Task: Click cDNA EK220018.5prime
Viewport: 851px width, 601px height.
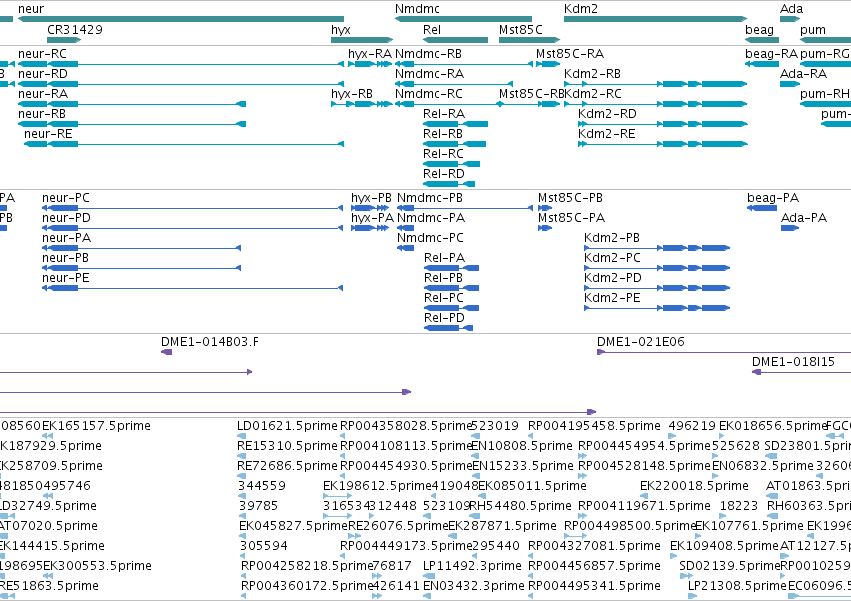Action: [x=644, y=496]
